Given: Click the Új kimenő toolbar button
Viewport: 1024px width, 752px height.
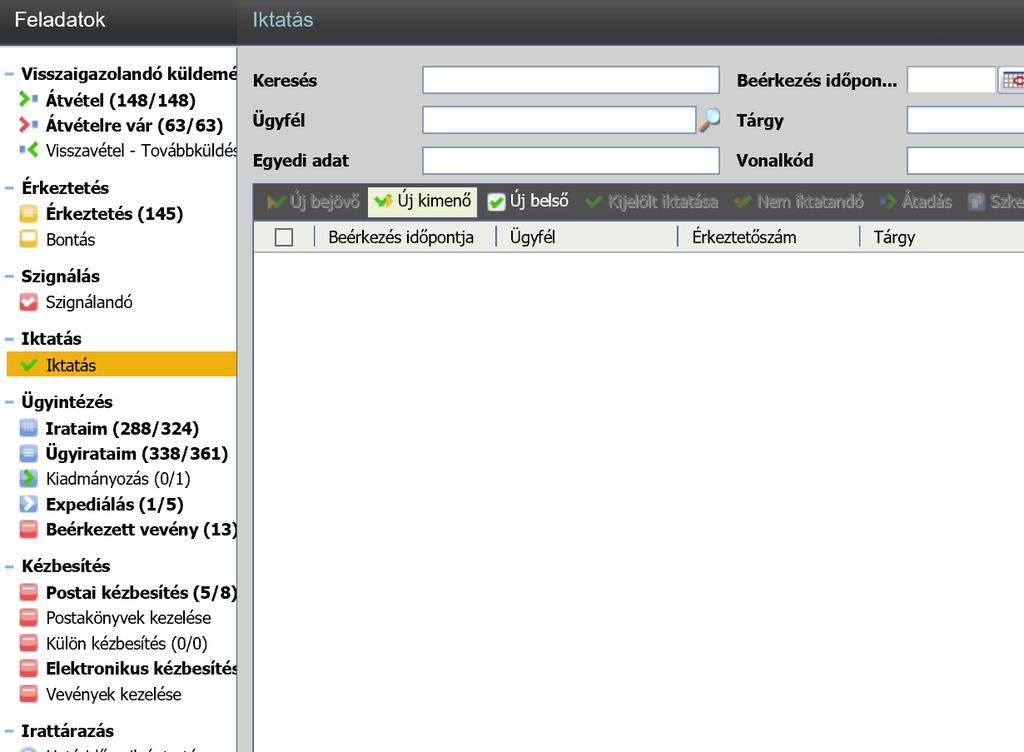Looking at the screenshot, I should [x=422, y=202].
